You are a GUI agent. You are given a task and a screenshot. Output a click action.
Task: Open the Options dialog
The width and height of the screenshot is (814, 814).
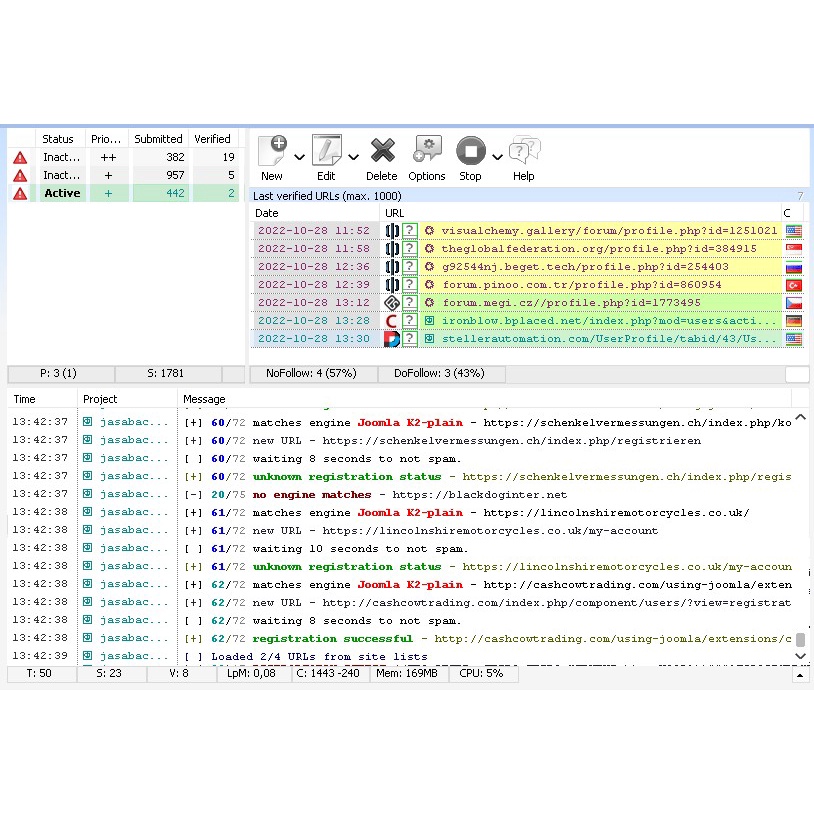click(x=427, y=148)
